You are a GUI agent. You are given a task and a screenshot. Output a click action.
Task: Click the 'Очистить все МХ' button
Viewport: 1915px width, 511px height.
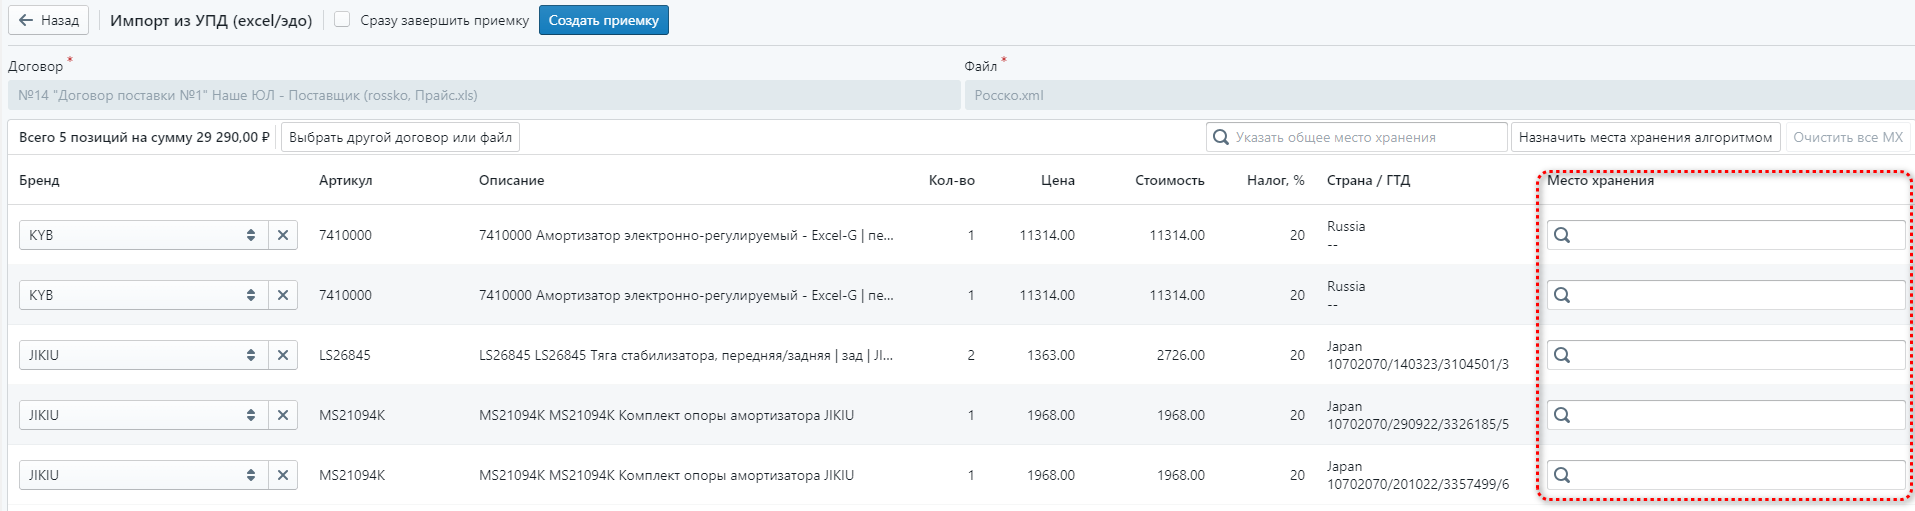(1847, 137)
